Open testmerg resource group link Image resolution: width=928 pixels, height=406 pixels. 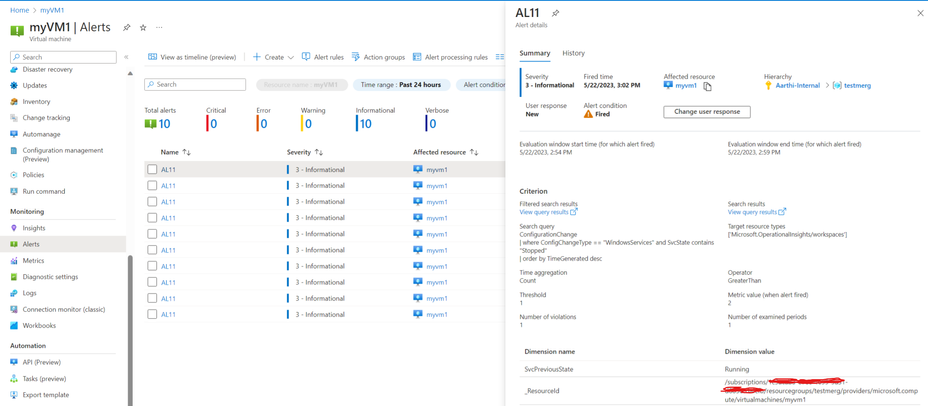(x=857, y=86)
